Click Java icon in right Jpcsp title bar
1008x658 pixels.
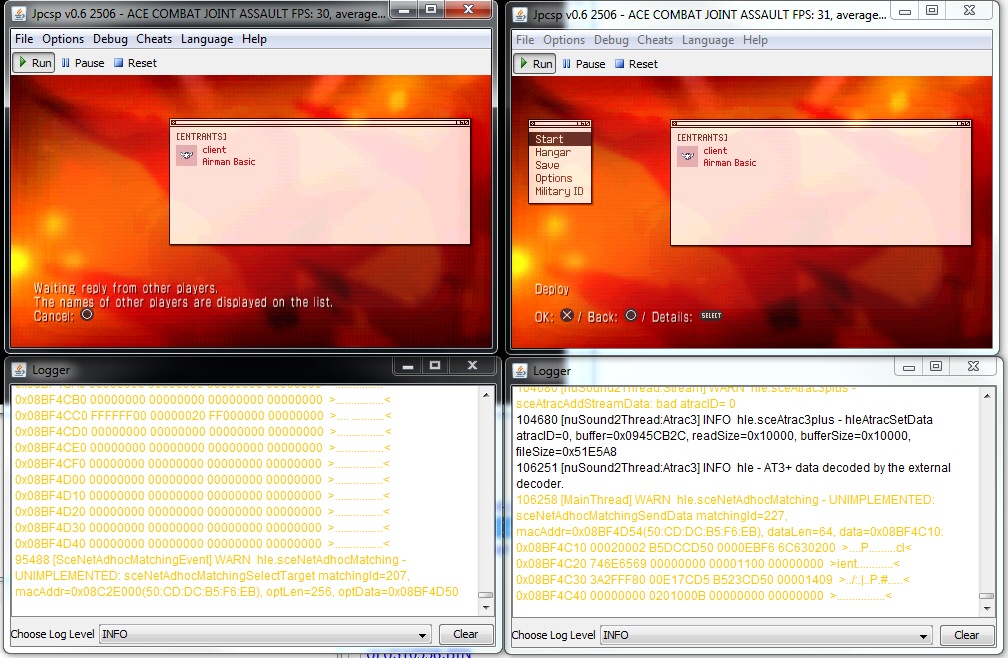pos(521,14)
